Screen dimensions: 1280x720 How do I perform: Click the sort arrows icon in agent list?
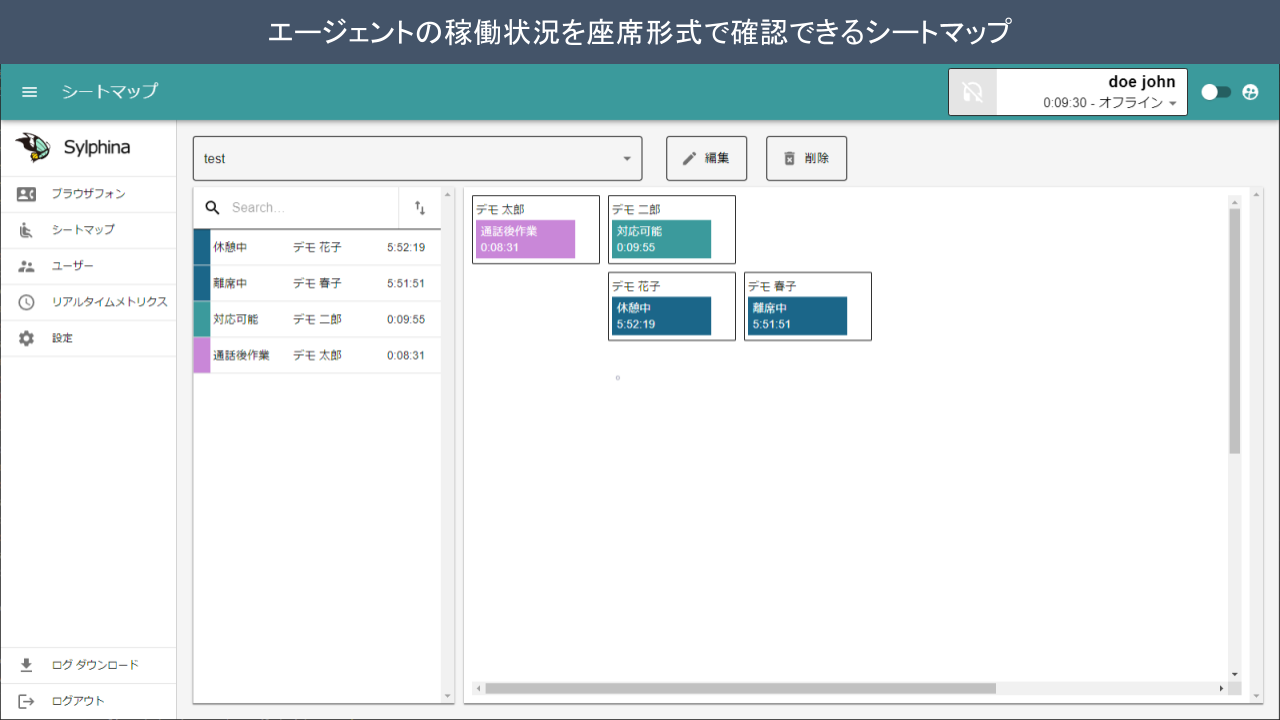tap(420, 208)
